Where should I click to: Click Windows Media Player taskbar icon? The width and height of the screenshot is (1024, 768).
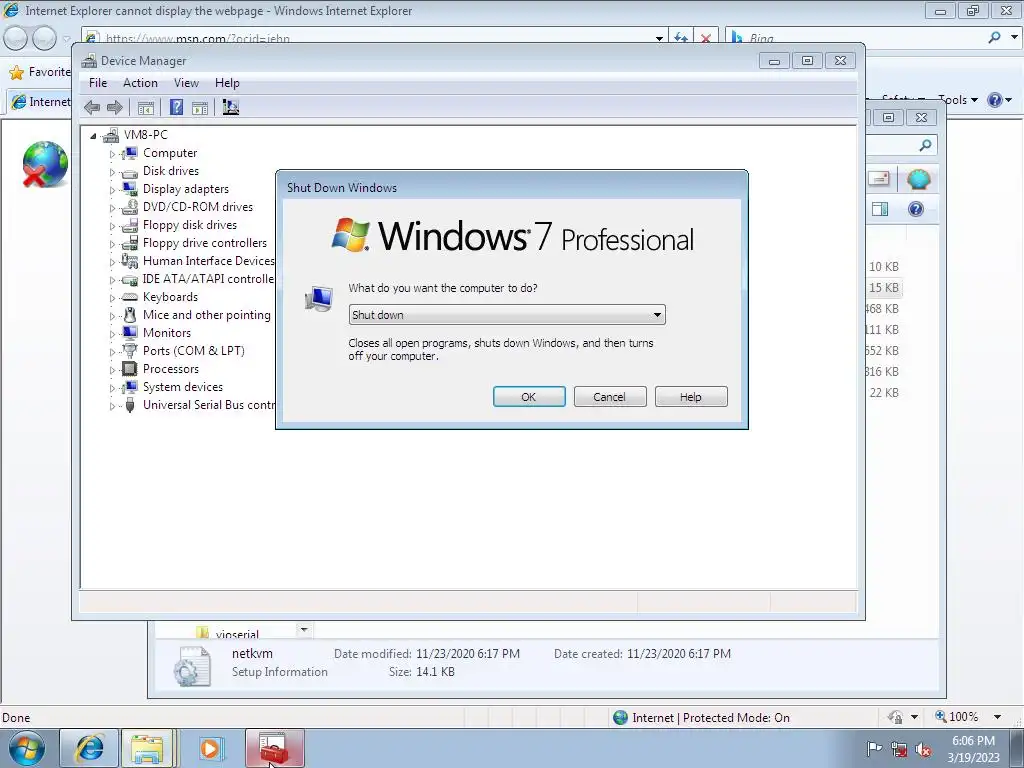coord(211,748)
